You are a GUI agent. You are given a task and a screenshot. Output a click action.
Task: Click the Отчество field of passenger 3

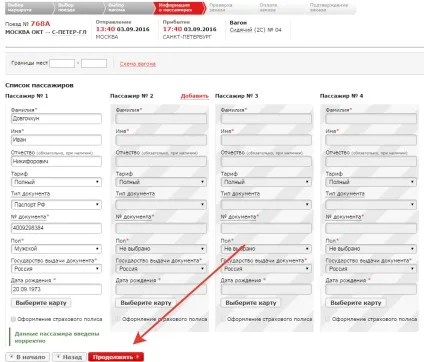(266, 161)
